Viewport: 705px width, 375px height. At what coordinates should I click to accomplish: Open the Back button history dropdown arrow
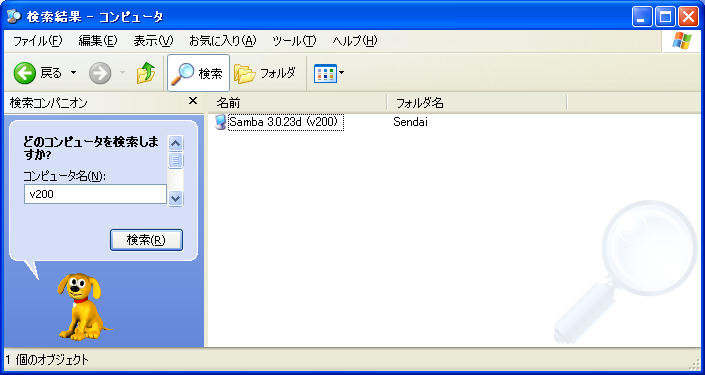click(73, 73)
